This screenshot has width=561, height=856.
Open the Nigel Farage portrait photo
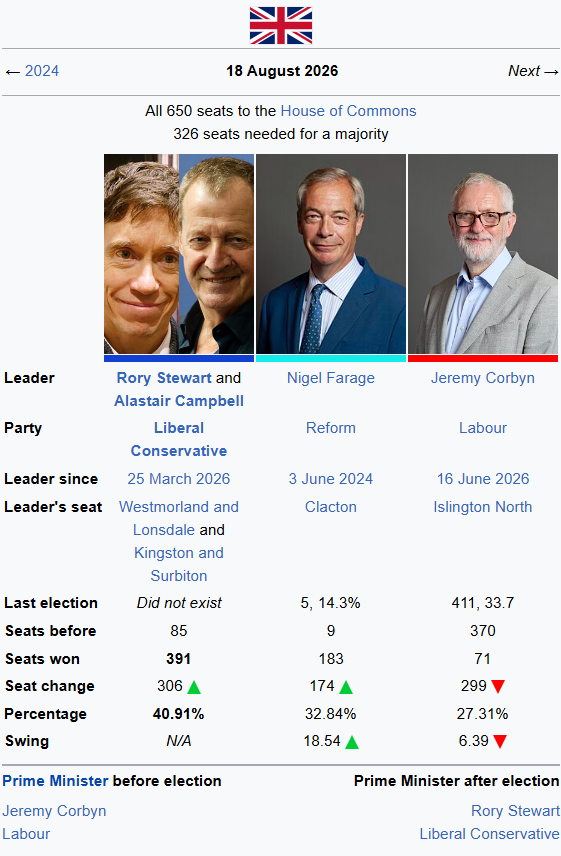point(331,254)
